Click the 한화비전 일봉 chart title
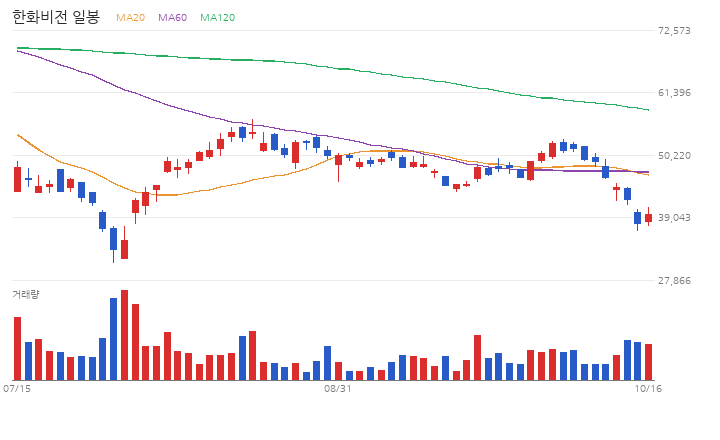Viewport: 720px width, 440px height. tap(56, 17)
